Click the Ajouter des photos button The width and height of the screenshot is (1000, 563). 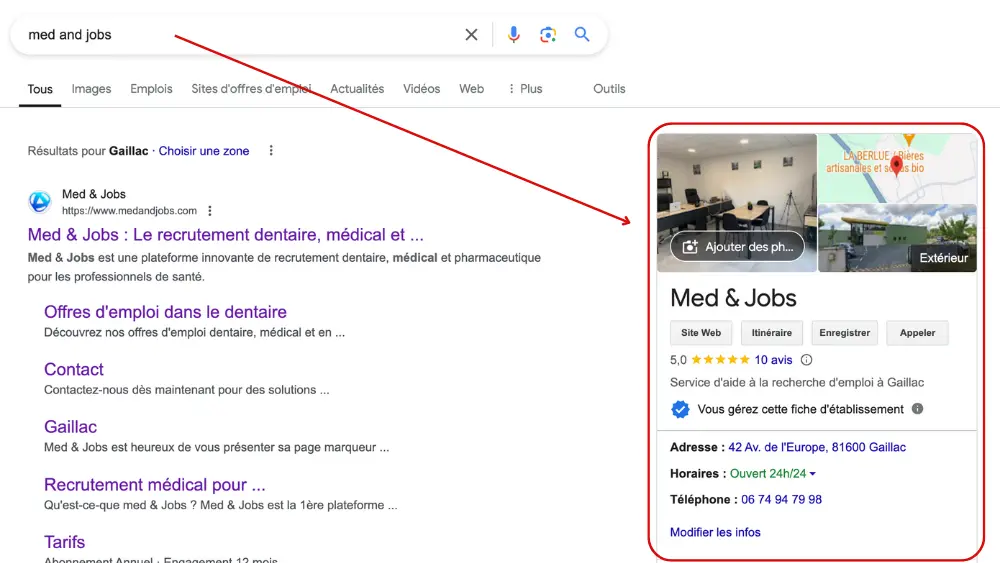point(737,247)
